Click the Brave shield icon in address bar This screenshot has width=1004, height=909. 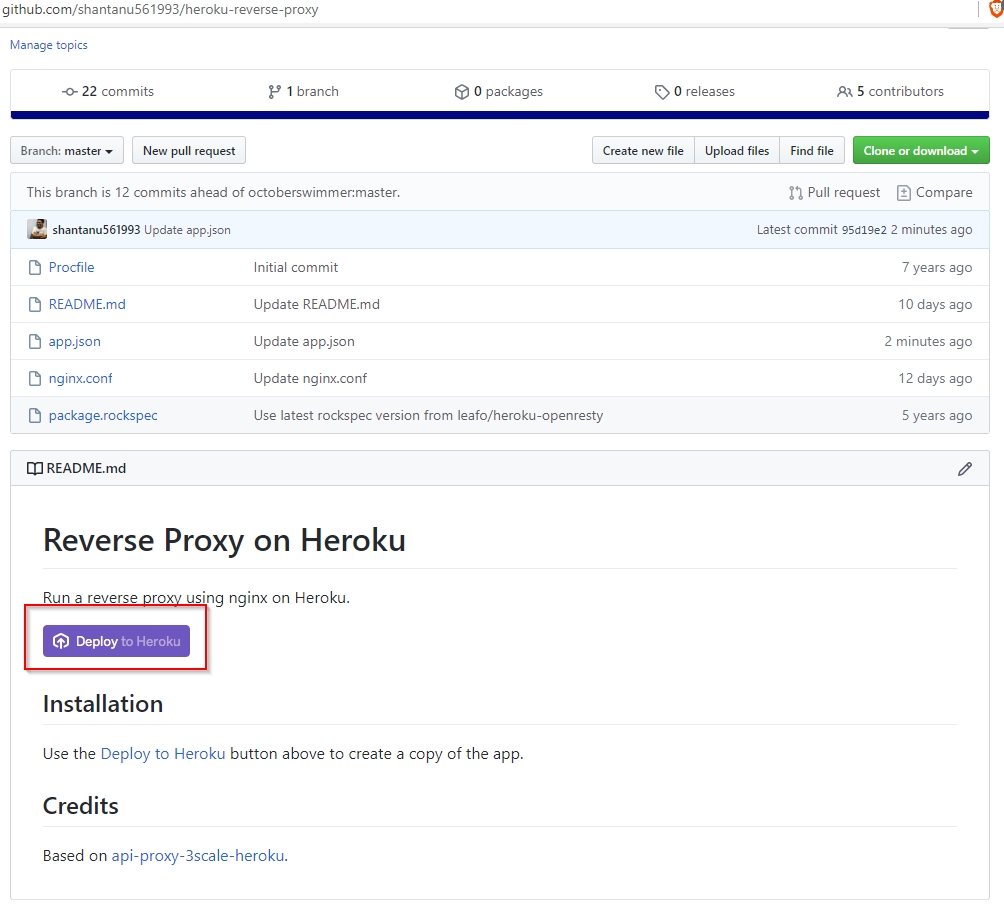point(995,9)
